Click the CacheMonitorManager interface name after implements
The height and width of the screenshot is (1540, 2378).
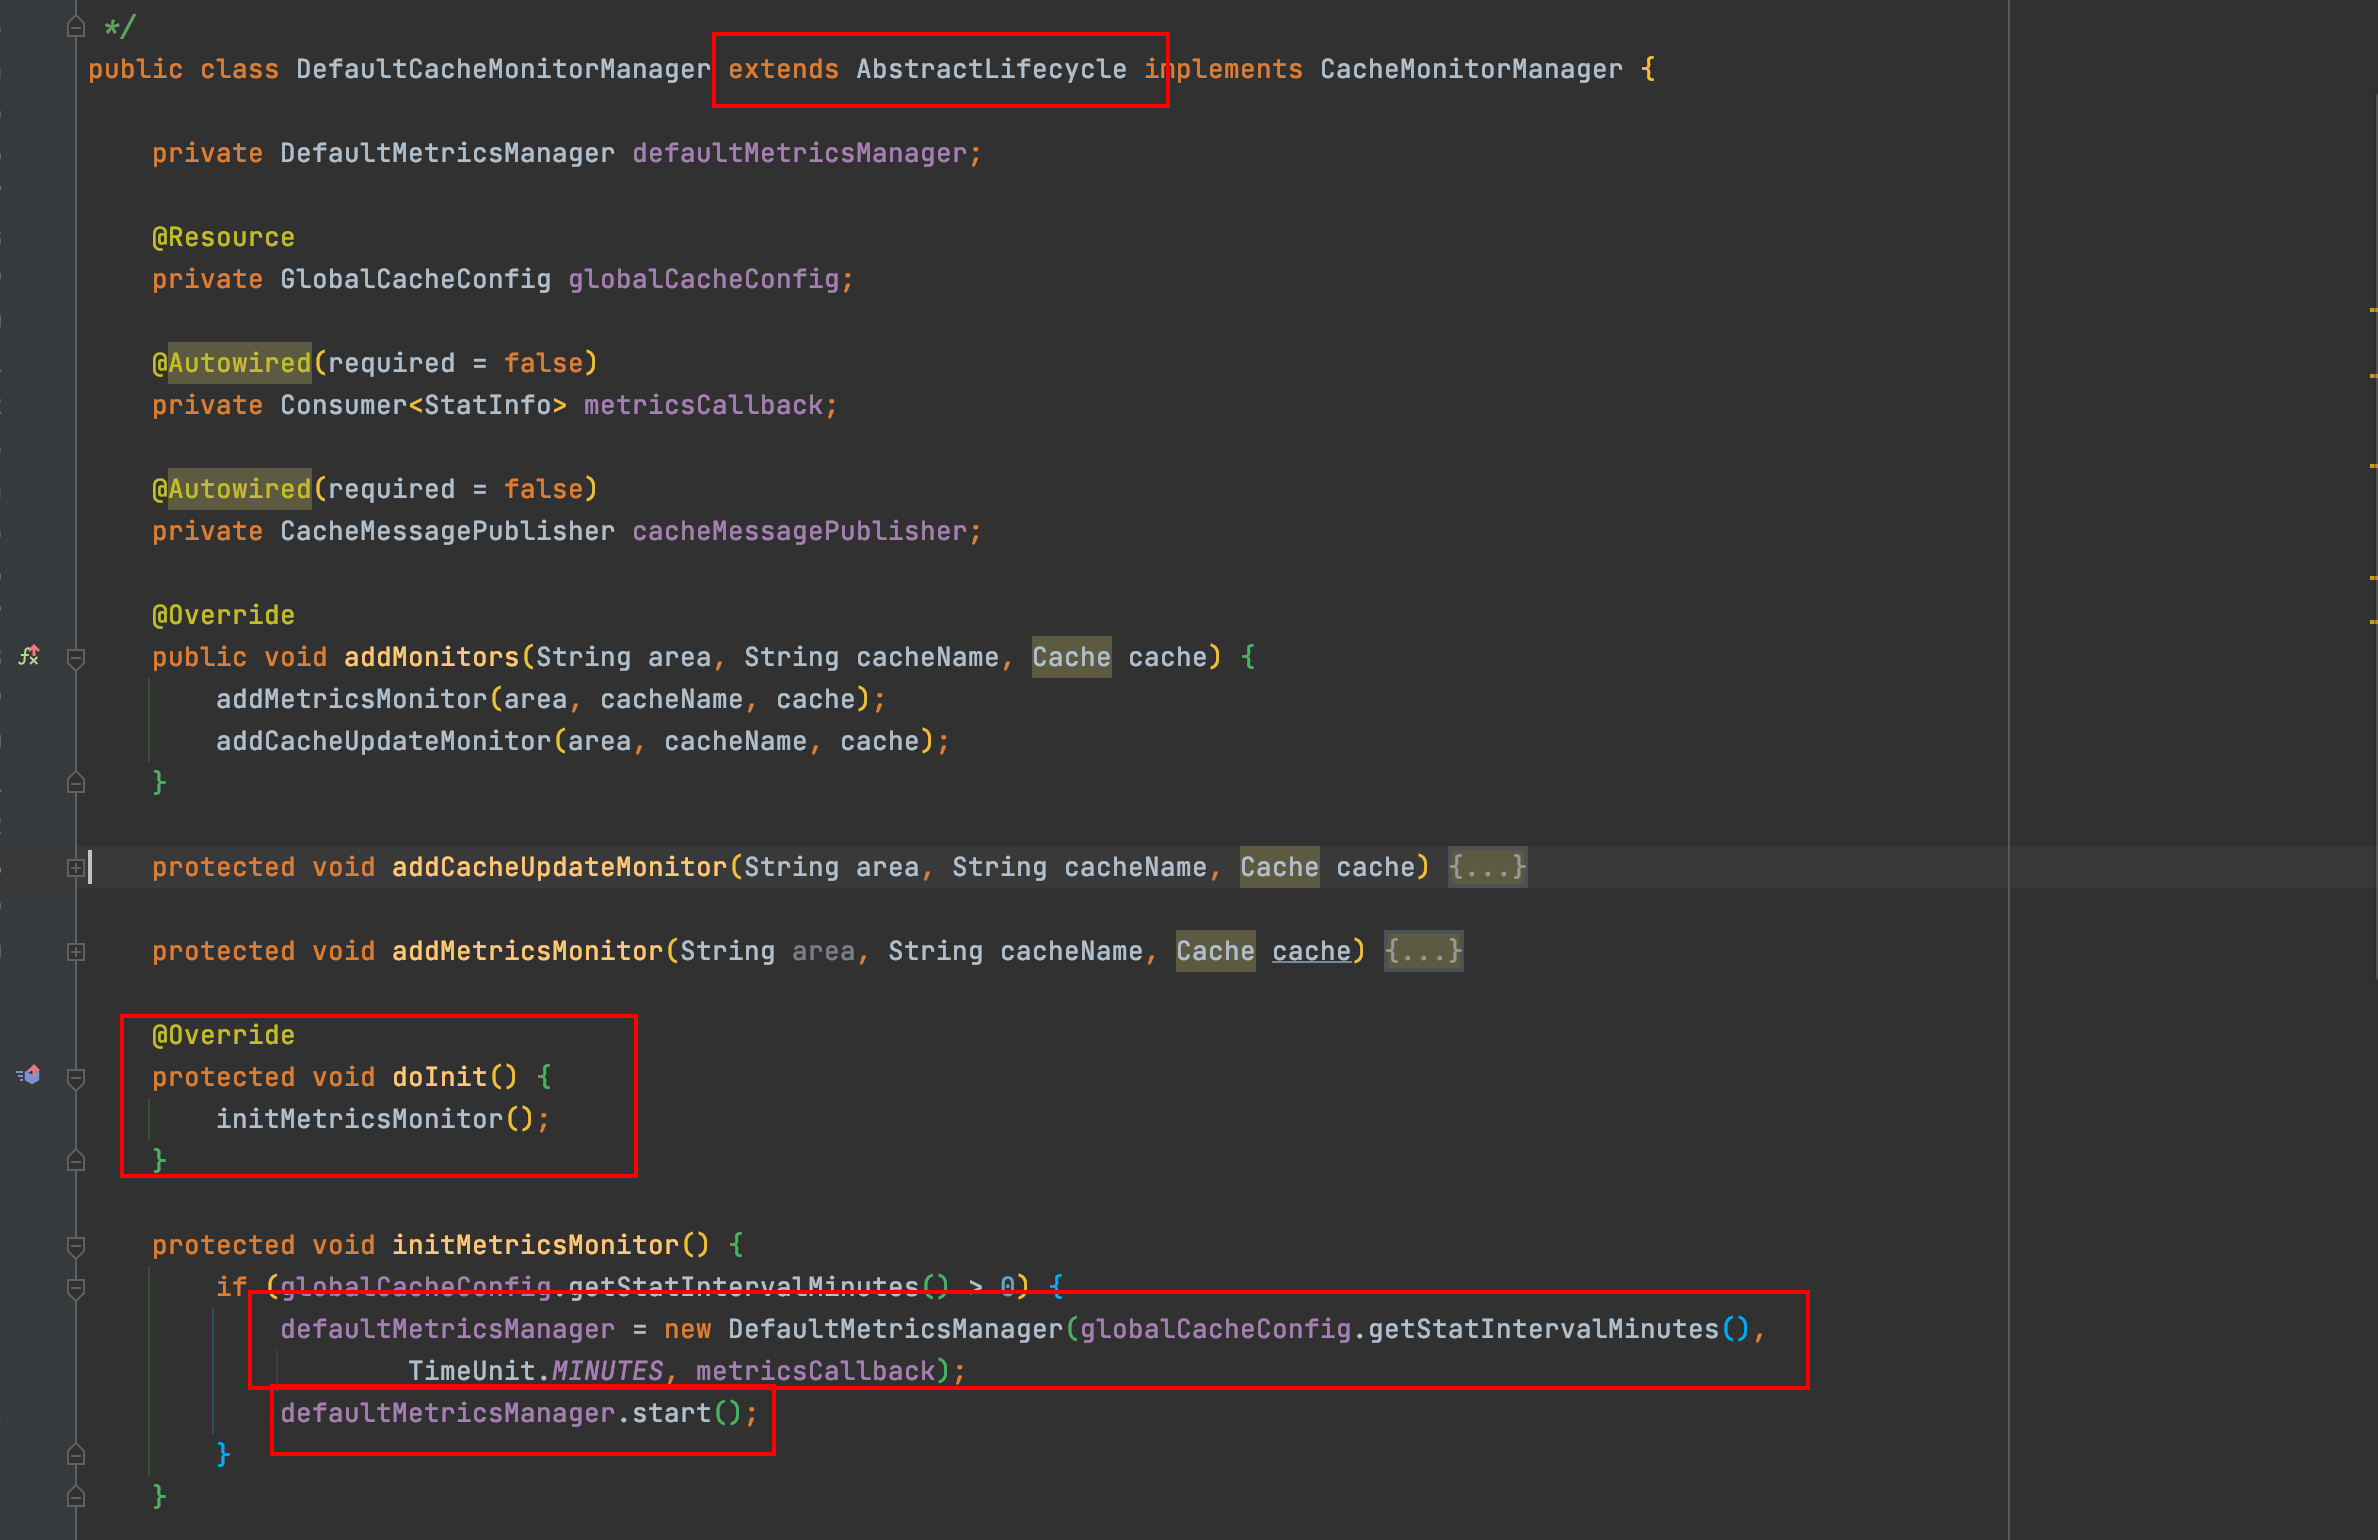point(1471,69)
